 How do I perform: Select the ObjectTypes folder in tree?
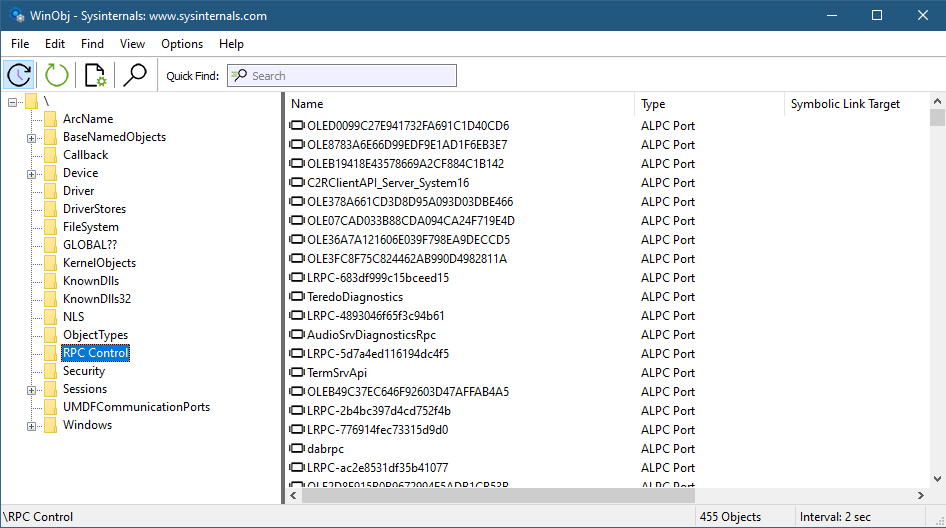[95, 335]
